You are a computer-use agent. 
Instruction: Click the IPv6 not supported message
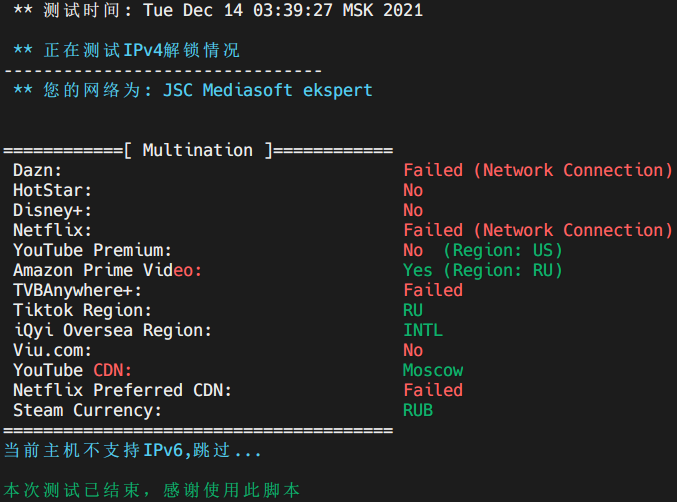click(133, 450)
